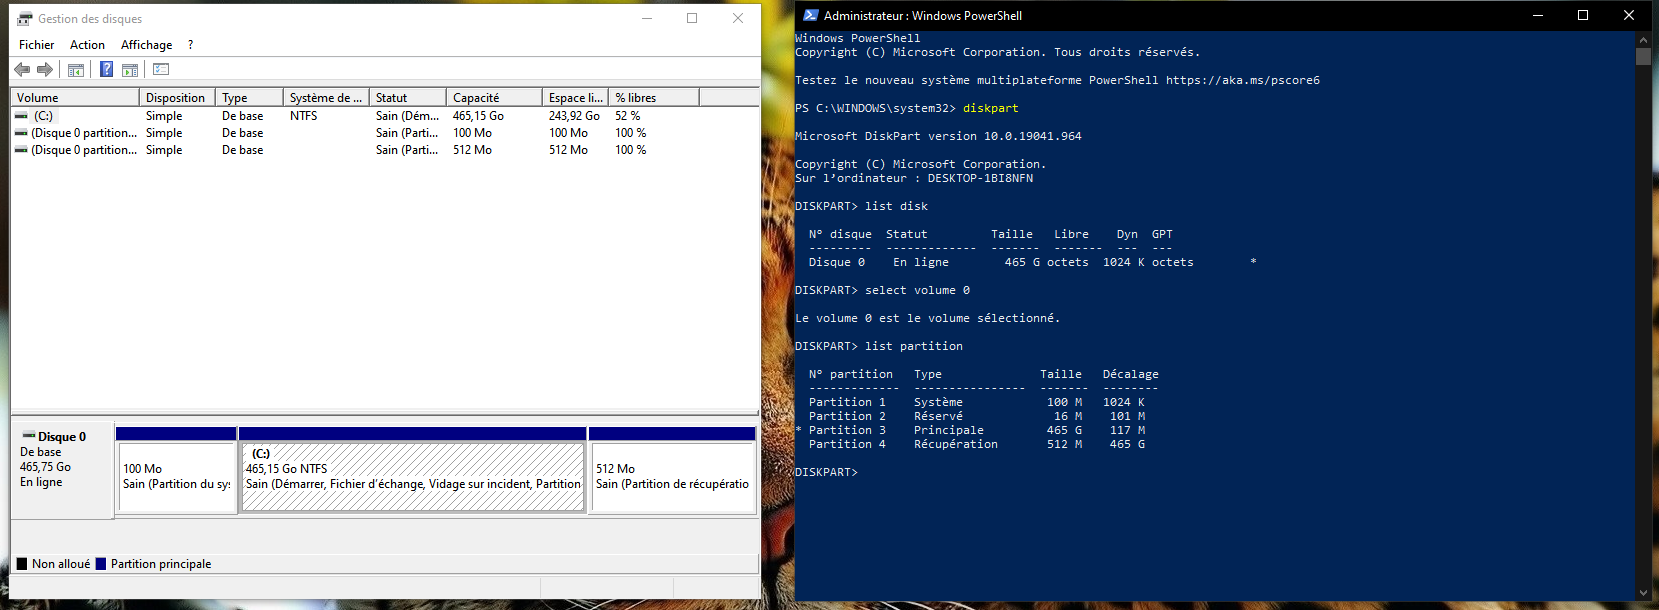Click the drive icon of the 512 Mo volume row
Image resolution: width=1659 pixels, height=610 pixels.
21,150
